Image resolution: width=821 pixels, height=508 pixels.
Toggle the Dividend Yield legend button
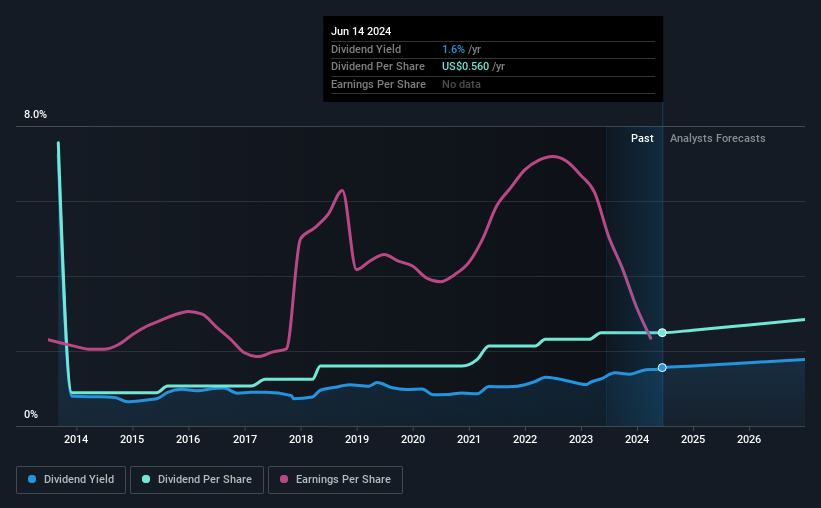71,480
